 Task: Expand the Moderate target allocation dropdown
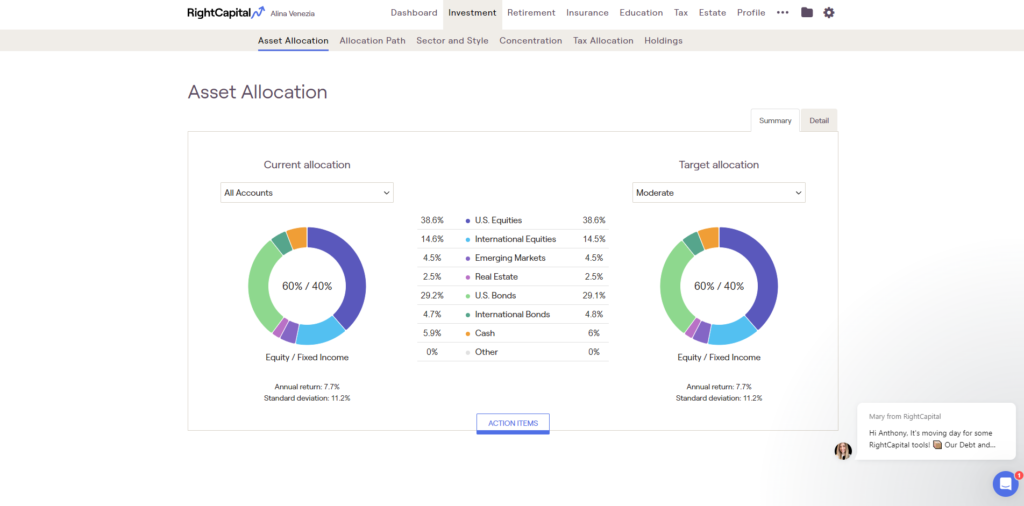tap(718, 192)
